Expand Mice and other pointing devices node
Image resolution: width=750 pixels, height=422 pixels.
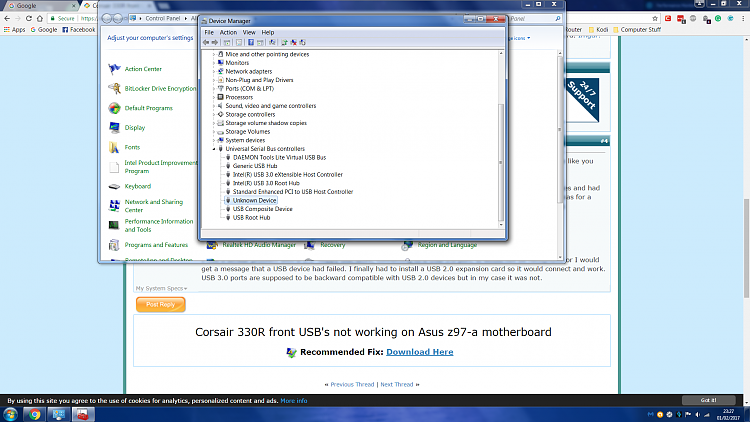(214, 55)
